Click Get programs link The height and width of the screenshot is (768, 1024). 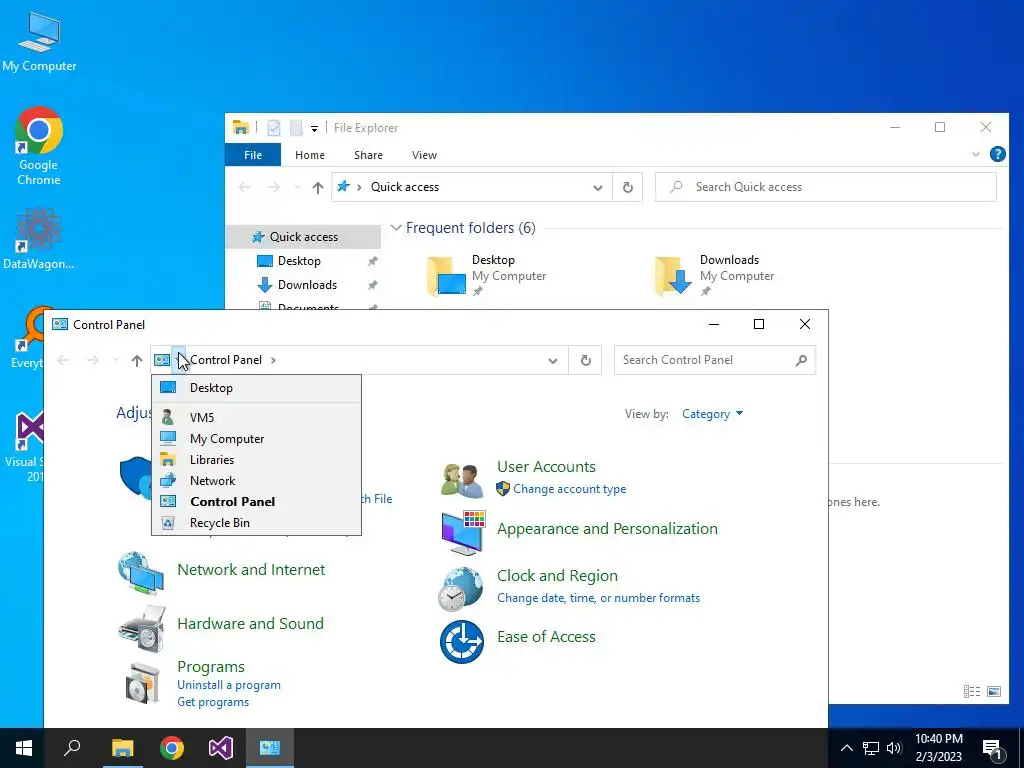[x=213, y=702]
